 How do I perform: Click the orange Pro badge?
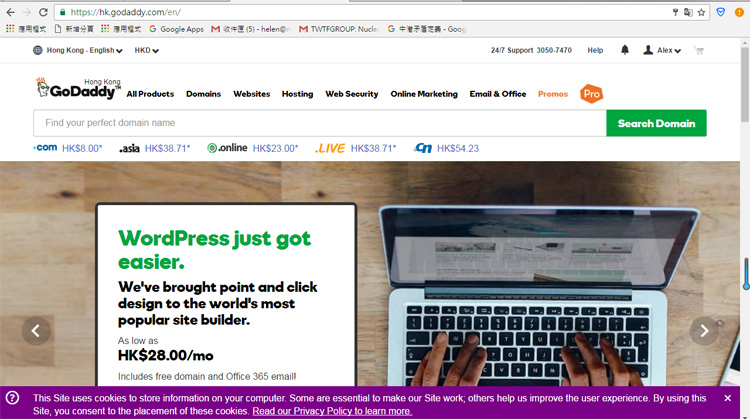tap(592, 94)
